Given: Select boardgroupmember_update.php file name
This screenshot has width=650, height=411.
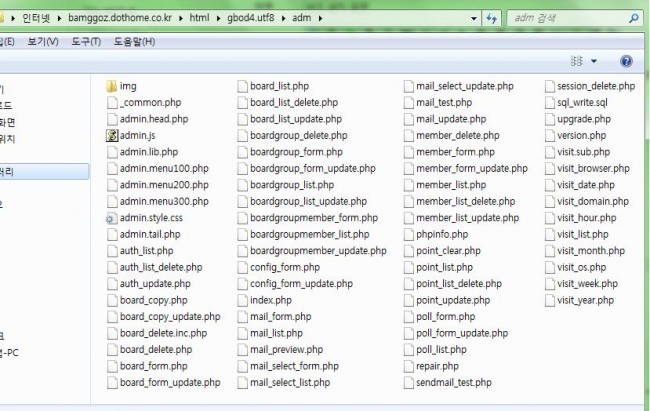Looking at the screenshot, I should [x=318, y=251].
